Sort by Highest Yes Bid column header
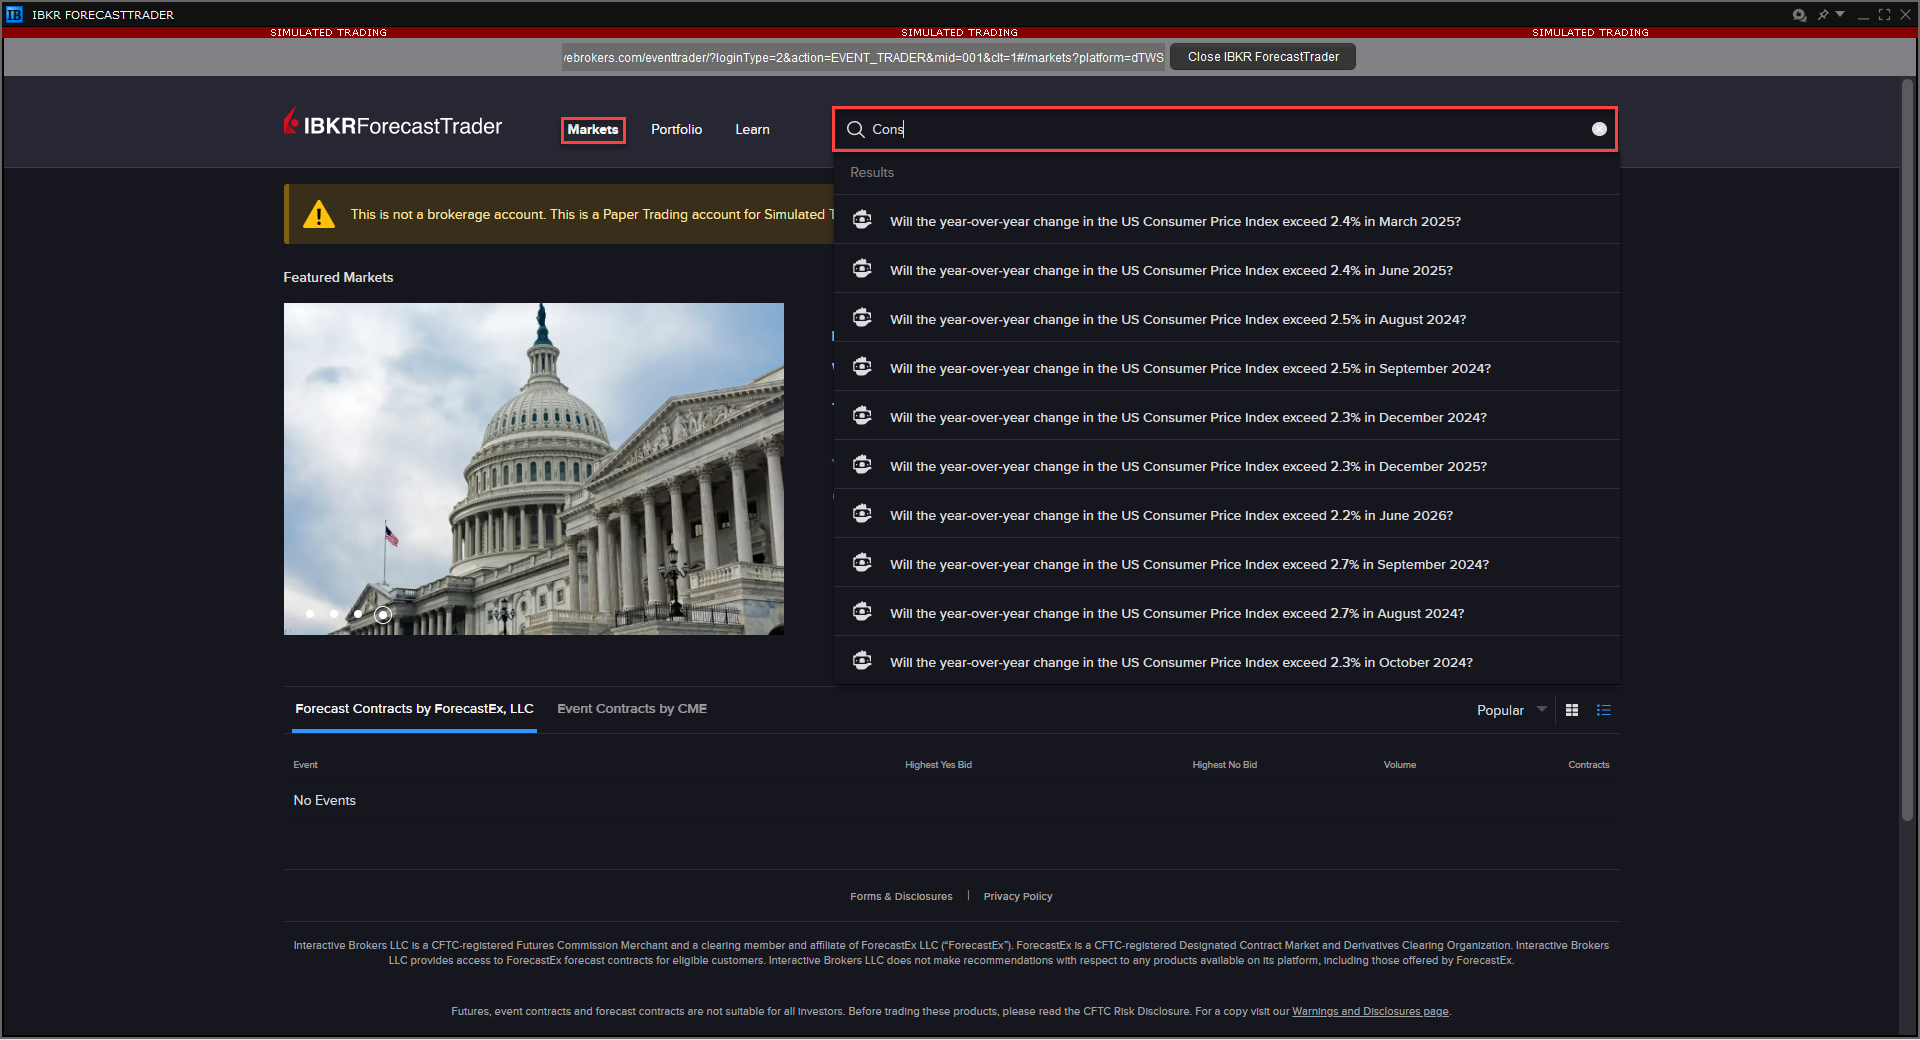Viewport: 1920px width, 1040px height. pos(938,765)
